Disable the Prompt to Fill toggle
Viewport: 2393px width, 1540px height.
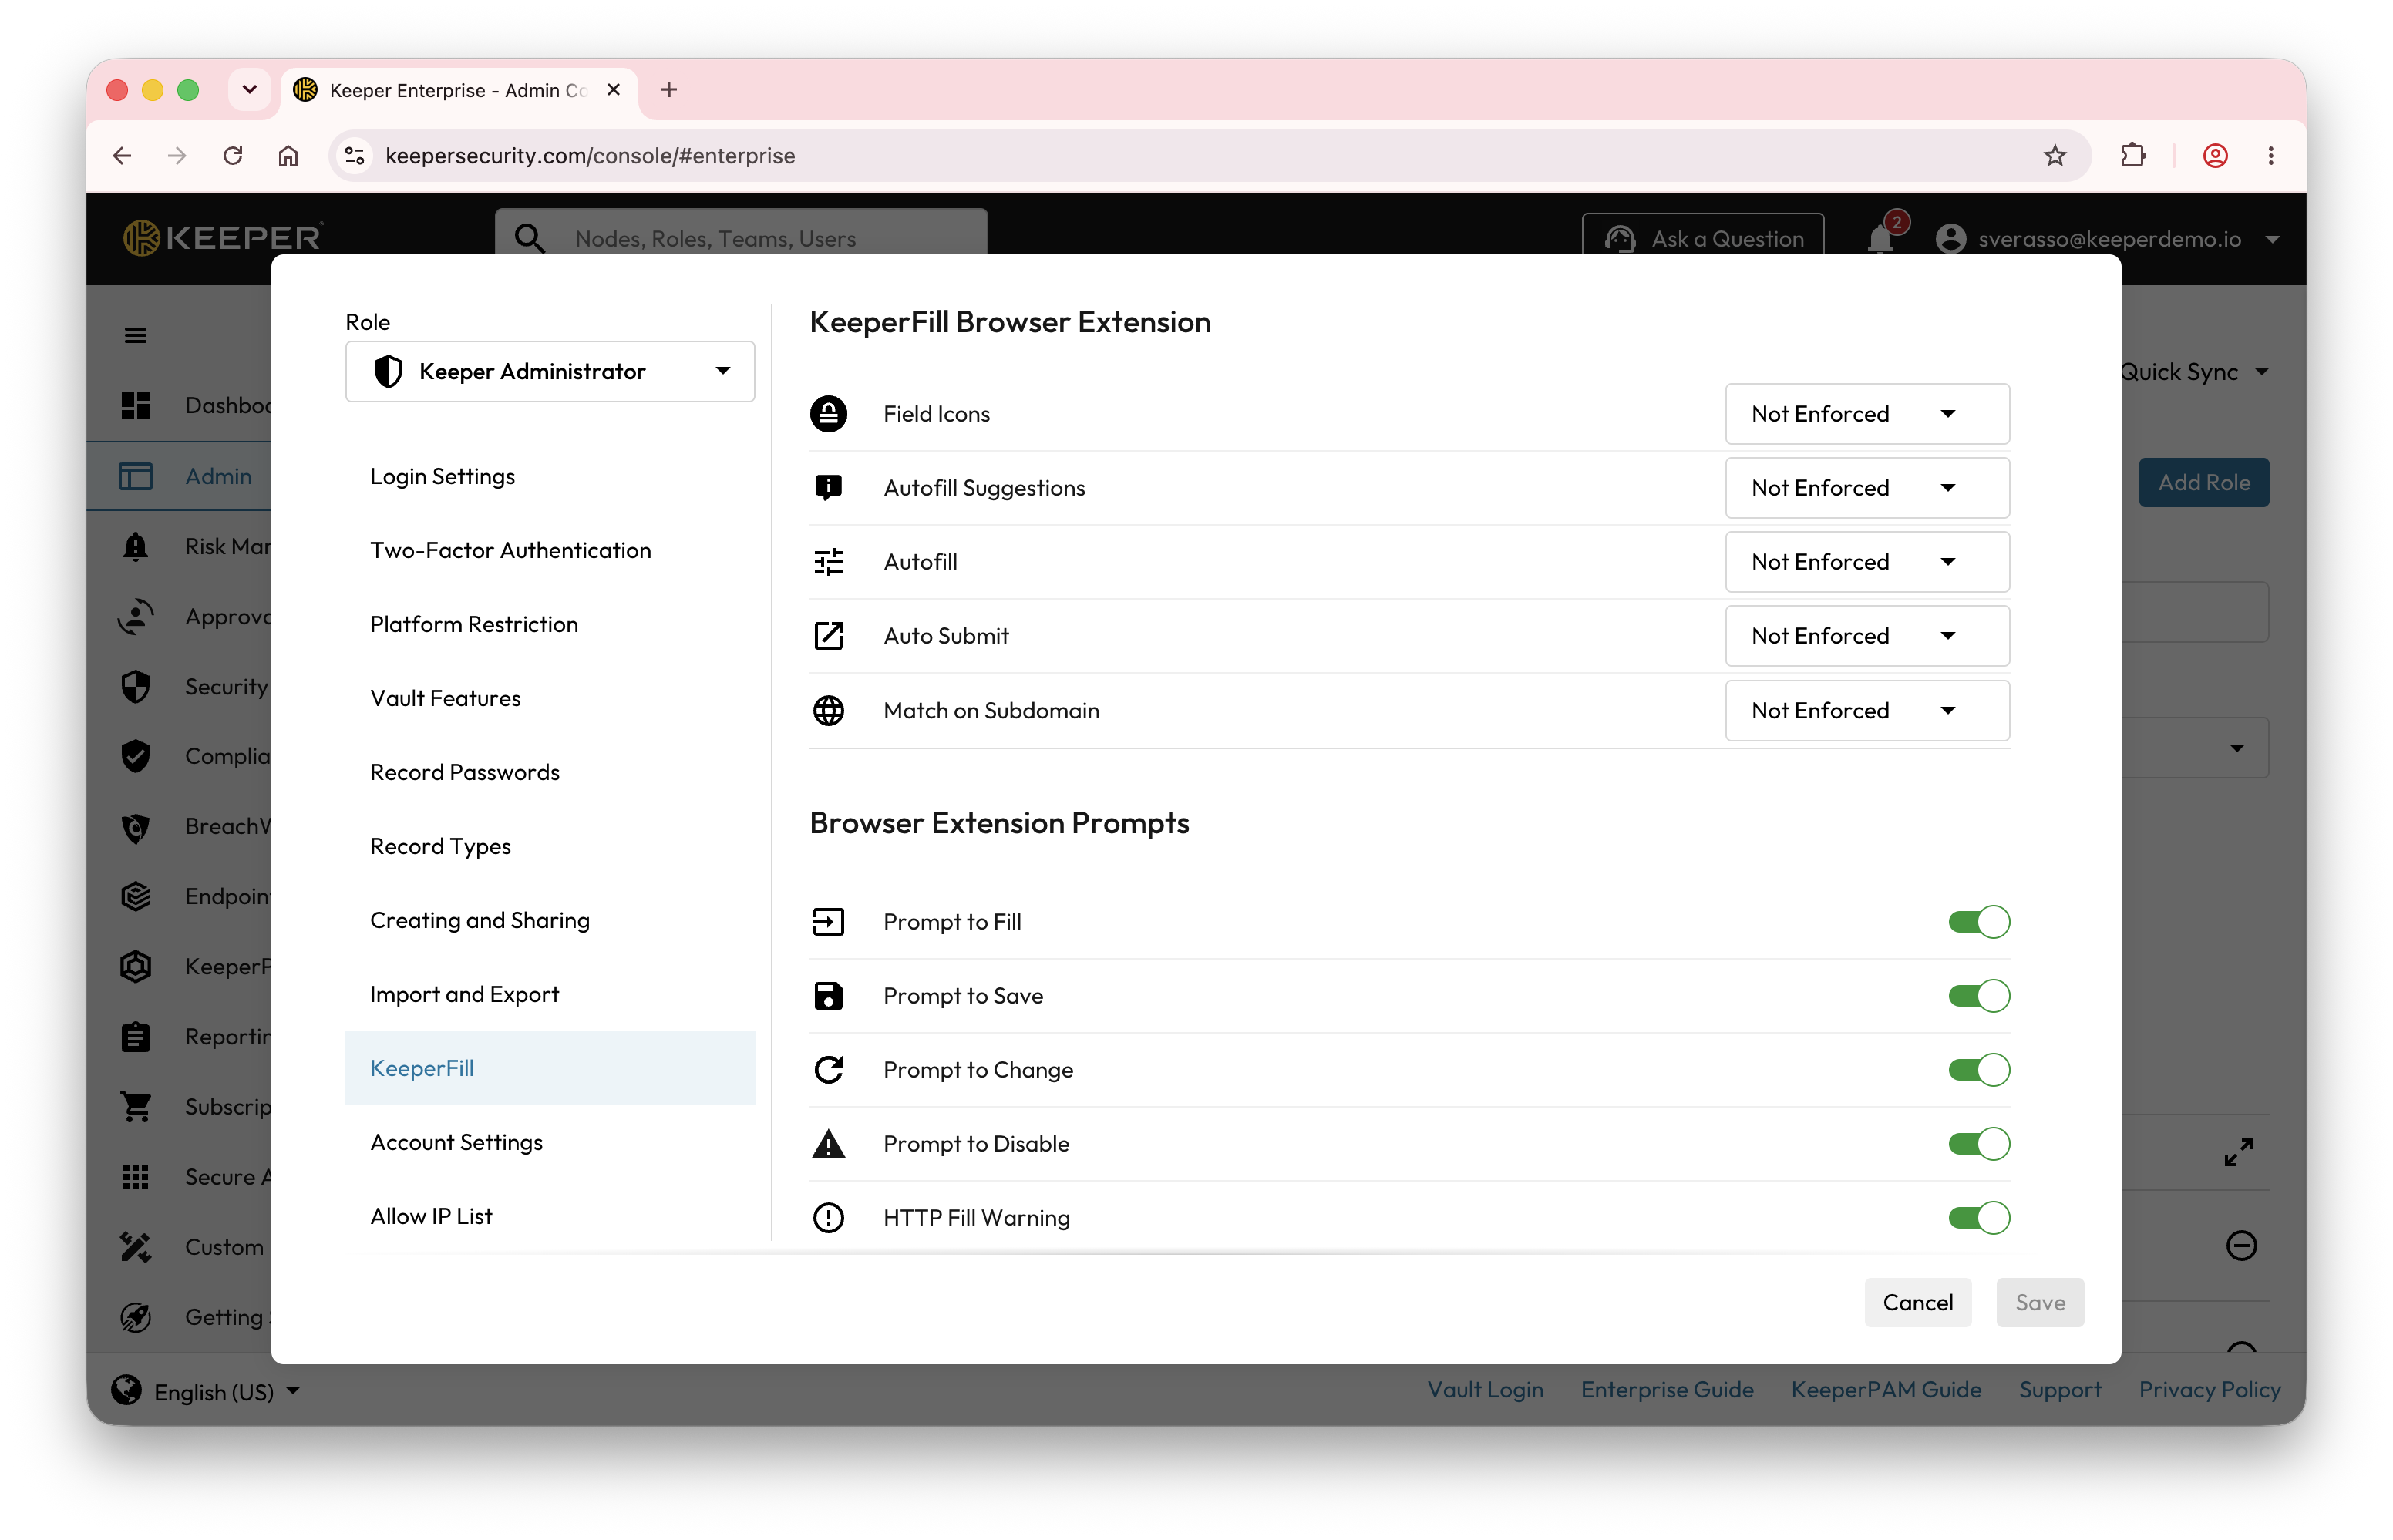click(x=1978, y=921)
